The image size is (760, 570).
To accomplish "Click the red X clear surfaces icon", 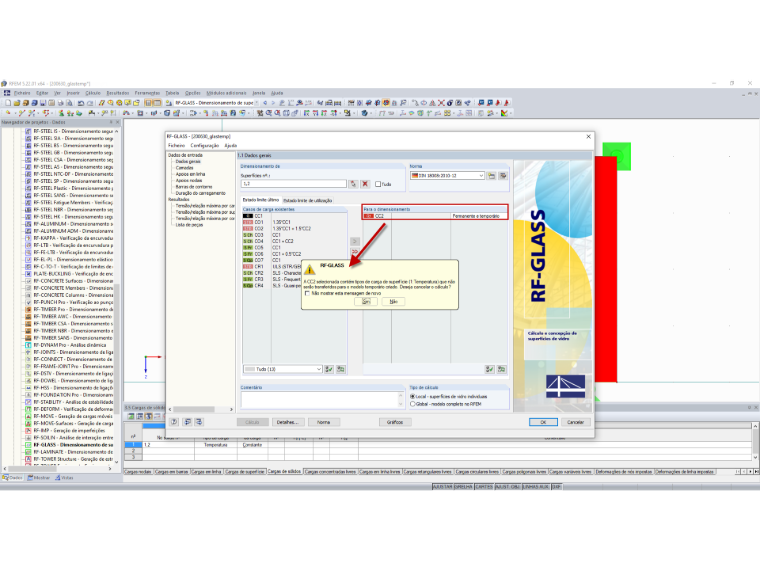I will point(365,184).
